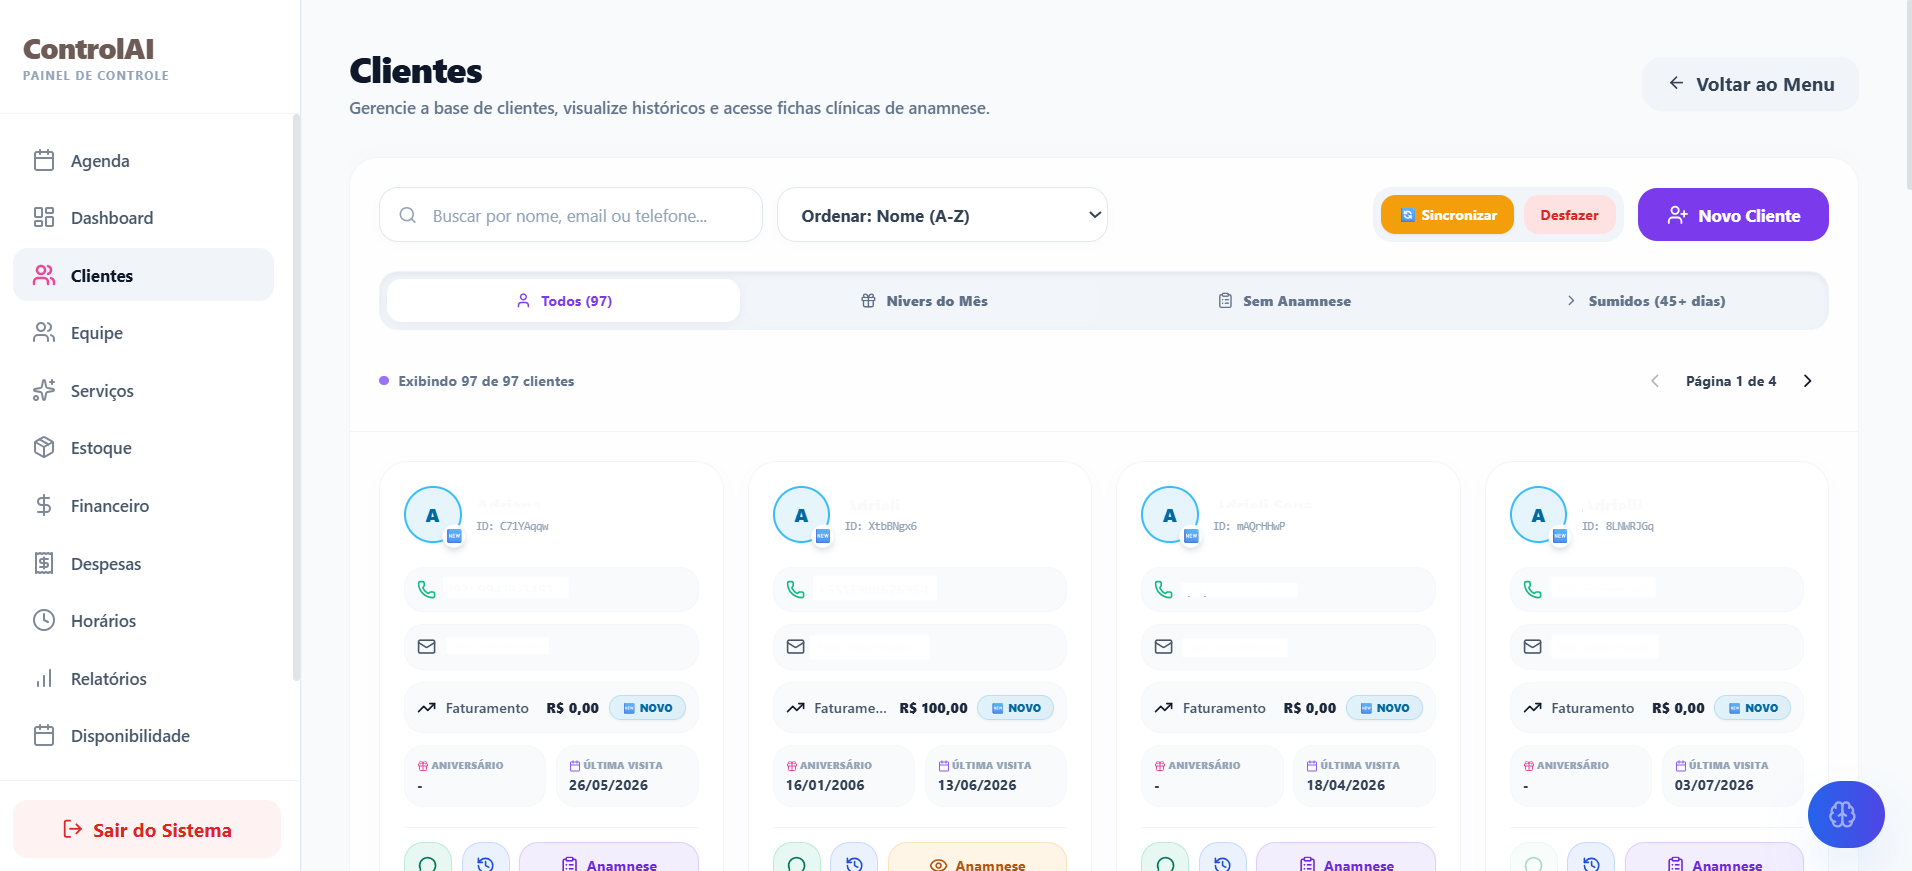Switch to Sumidos (45+ dias) tab

pos(1645,300)
